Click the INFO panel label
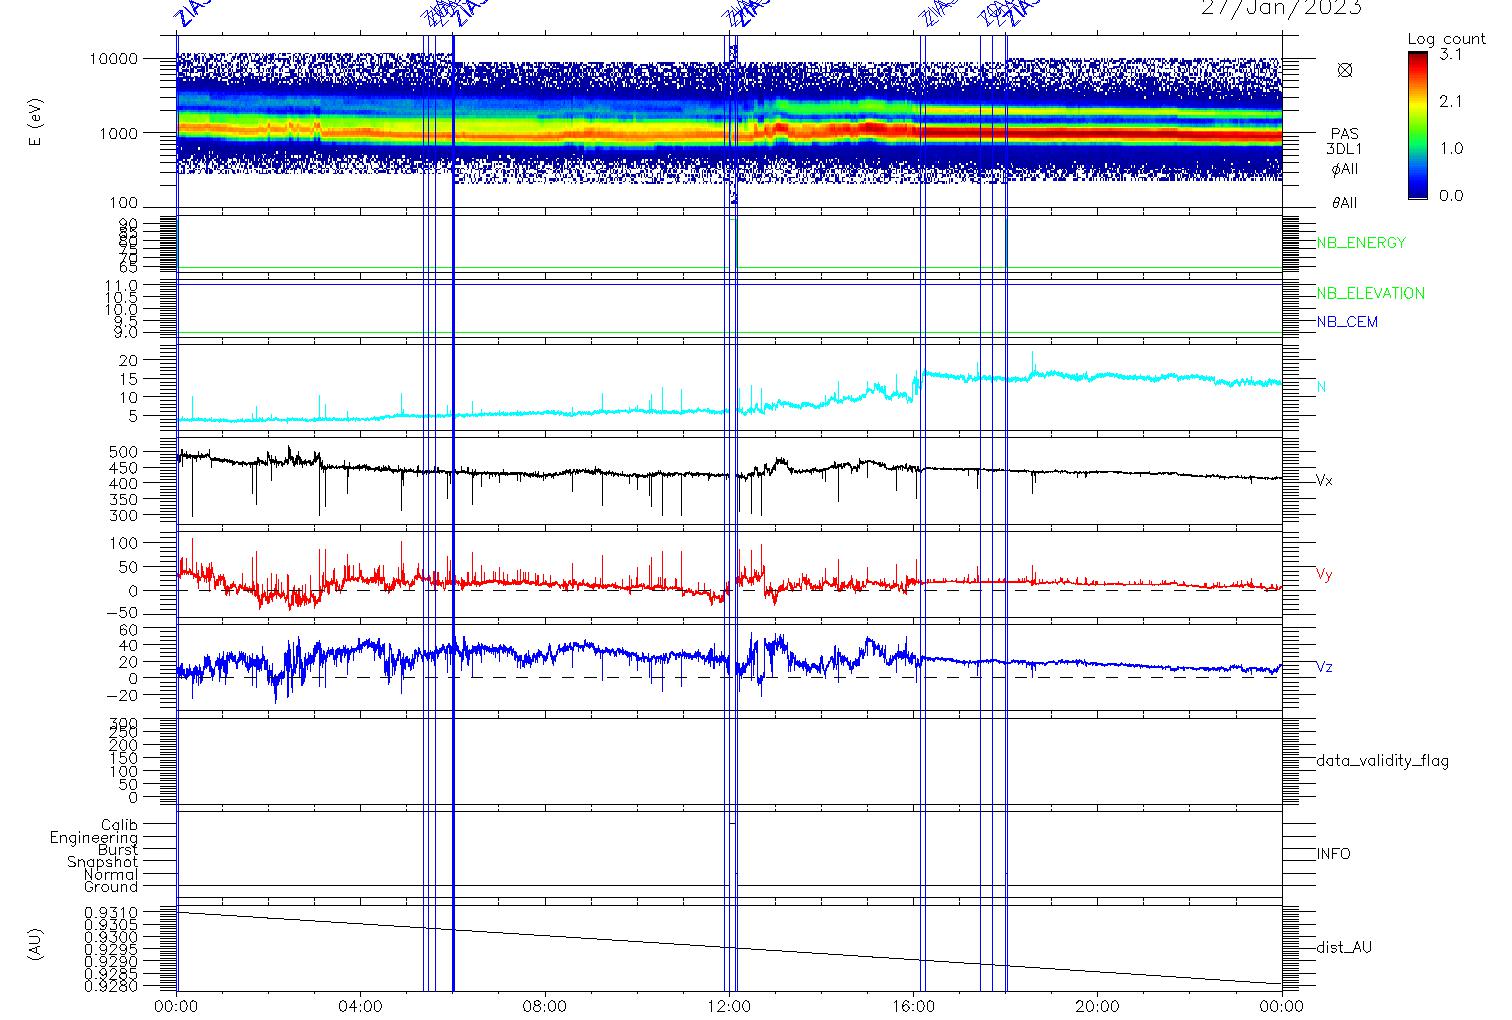Screen dimensions: 1512x1020 click(x=1333, y=854)
